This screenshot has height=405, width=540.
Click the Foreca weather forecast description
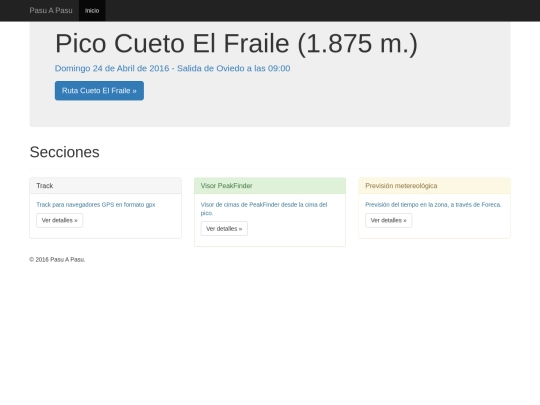[433, 205]
